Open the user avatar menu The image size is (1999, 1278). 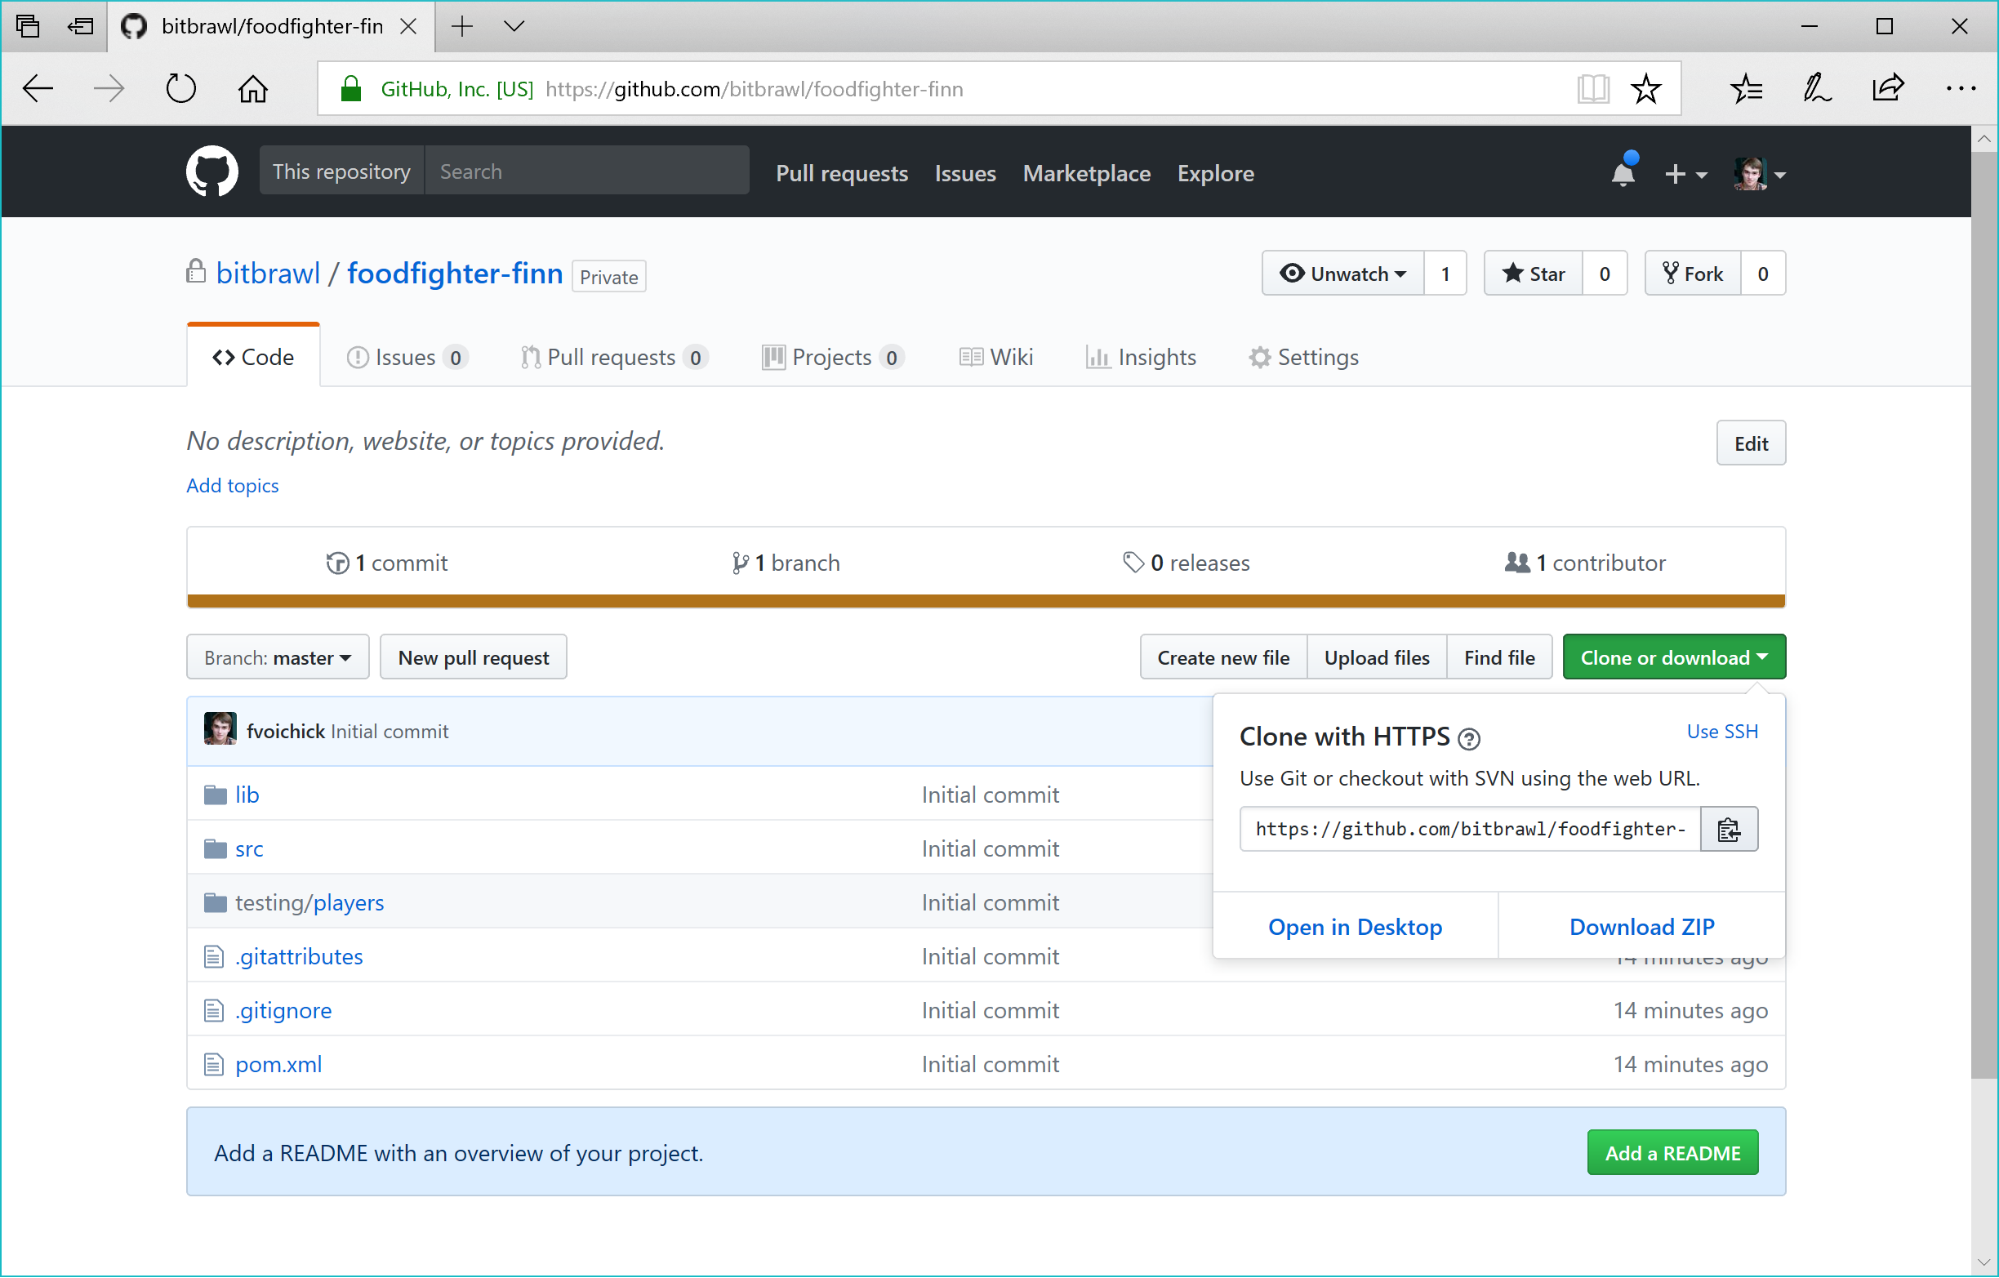pos(1760,174)
